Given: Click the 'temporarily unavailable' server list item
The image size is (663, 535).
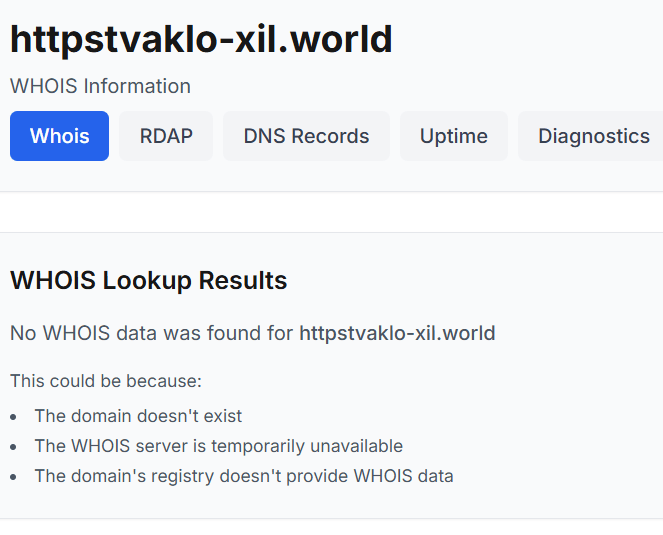Looking at the screenshot, I should (x=218, y=446).
